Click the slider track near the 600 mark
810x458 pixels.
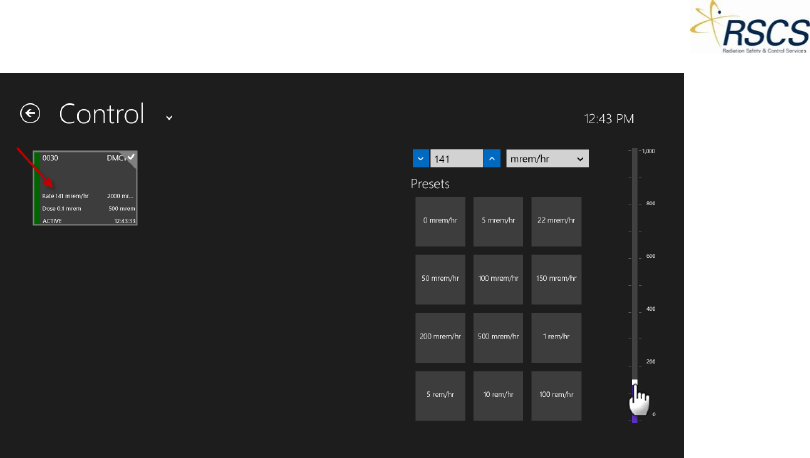coord(635,256)
